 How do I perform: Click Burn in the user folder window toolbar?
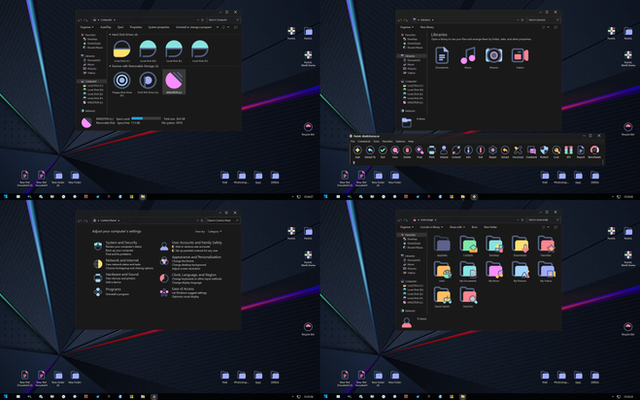(475, 227)
